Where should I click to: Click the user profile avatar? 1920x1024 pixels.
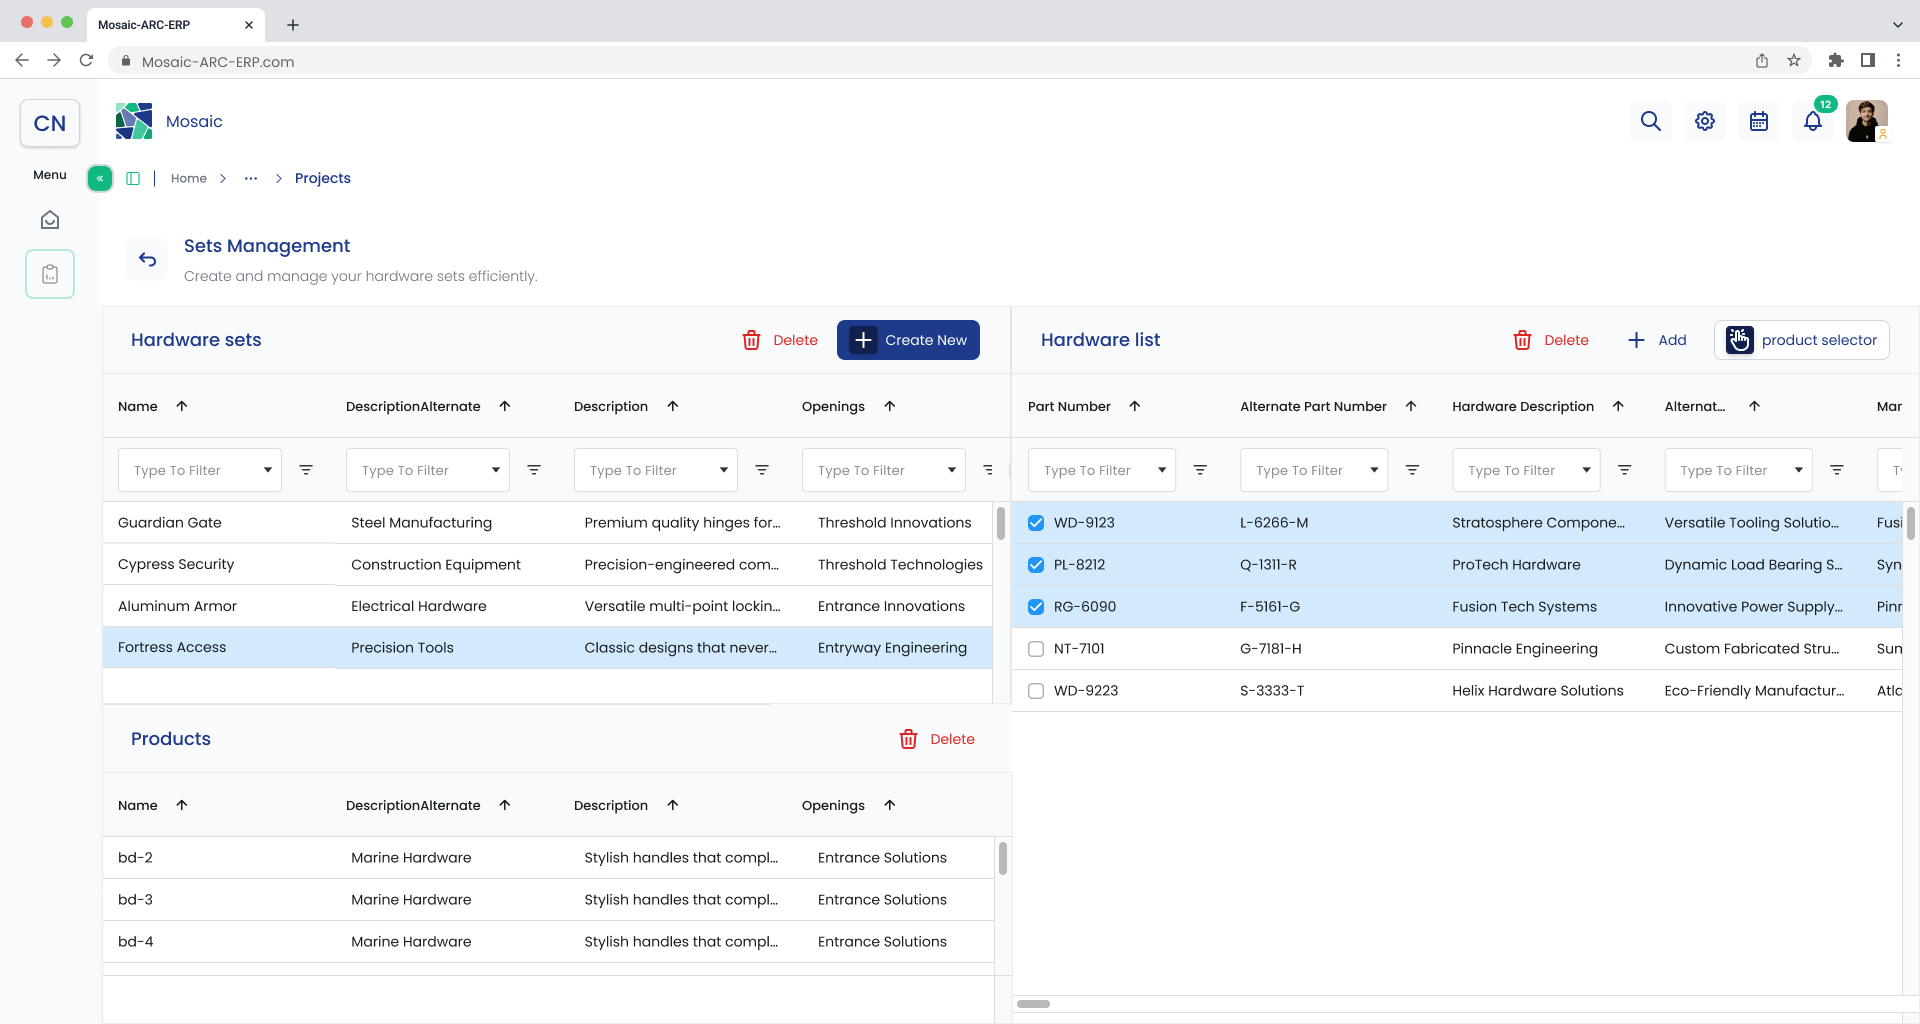tap(1867, 121)
